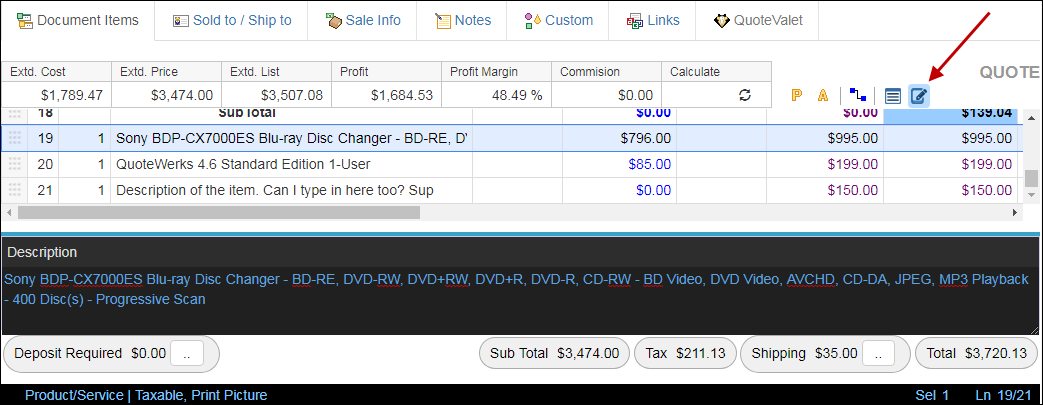Screen dimensions: 1043x405
Task: Click the Sub Total $3,474.00 pill
Action: 555,353
